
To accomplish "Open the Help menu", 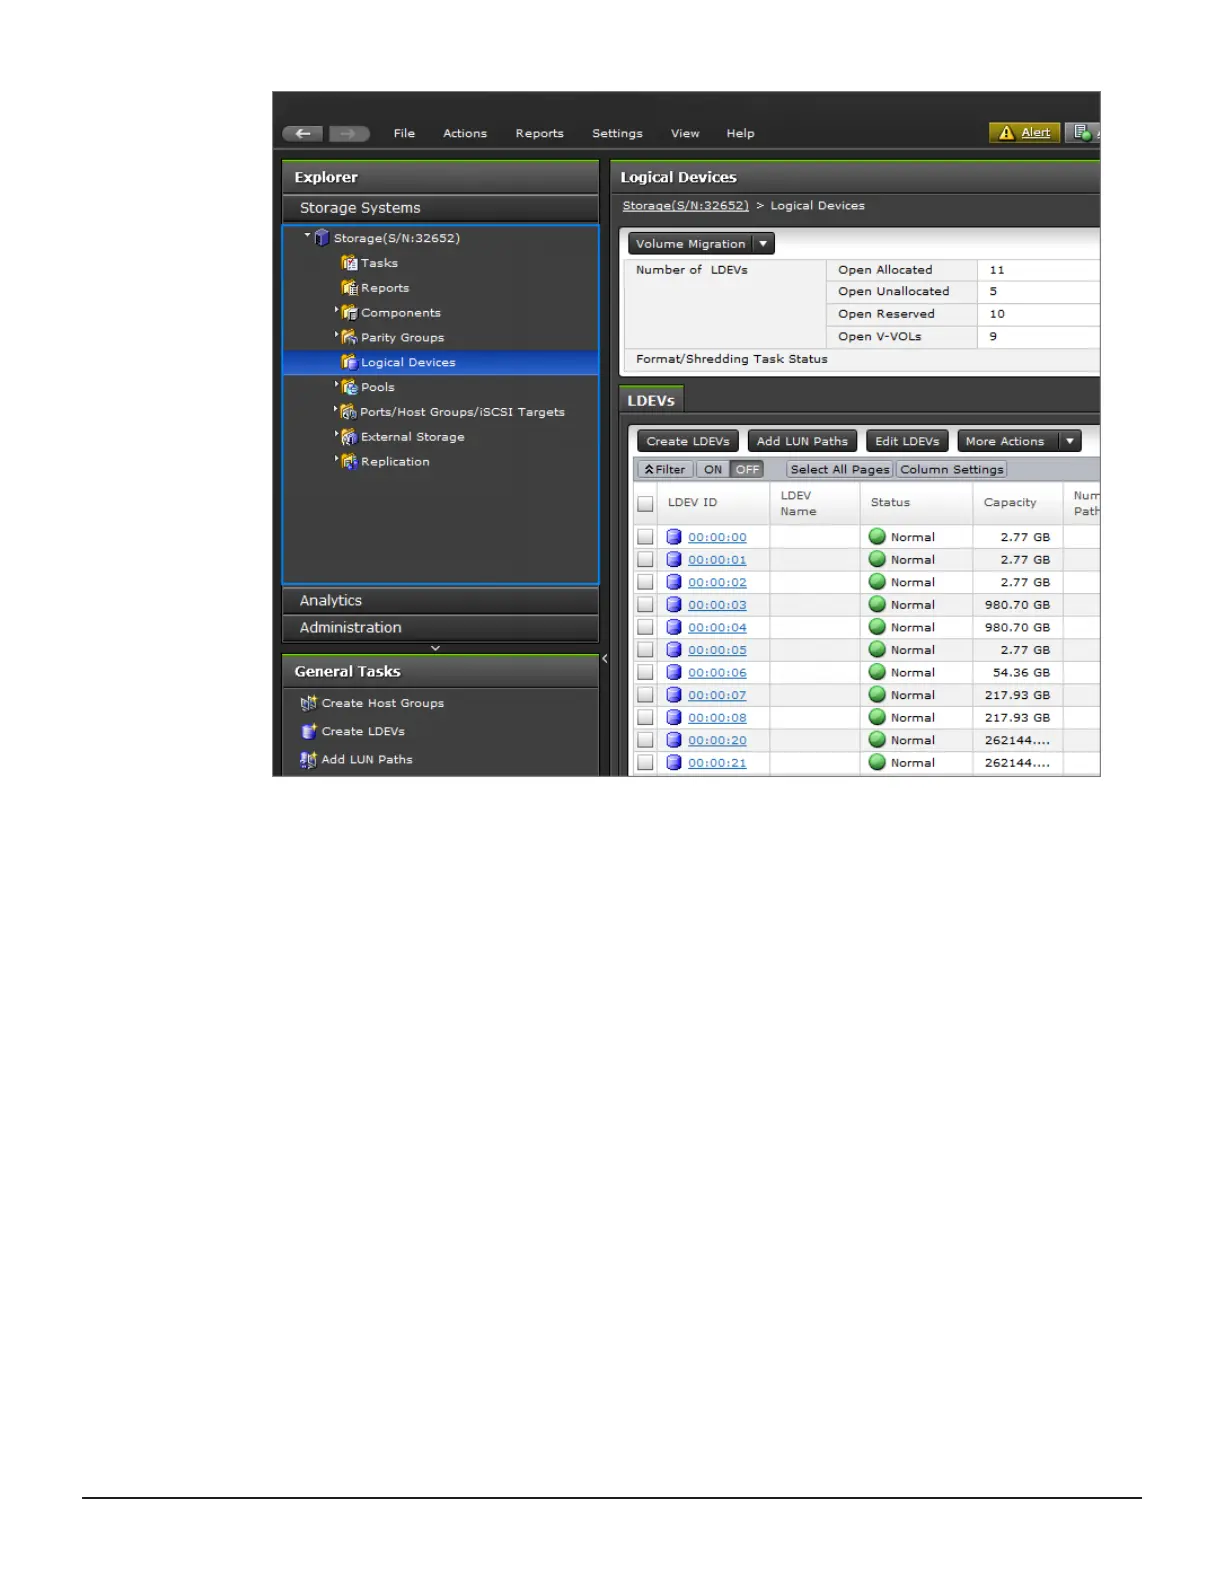I will point(740,133).
